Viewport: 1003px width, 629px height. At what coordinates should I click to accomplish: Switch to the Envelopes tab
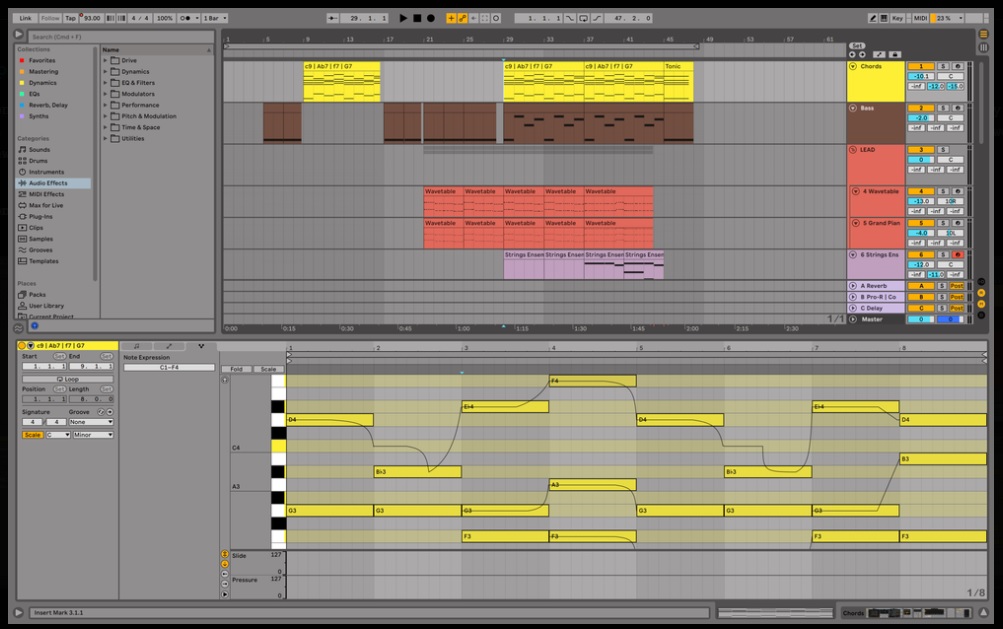pos(169,346)
